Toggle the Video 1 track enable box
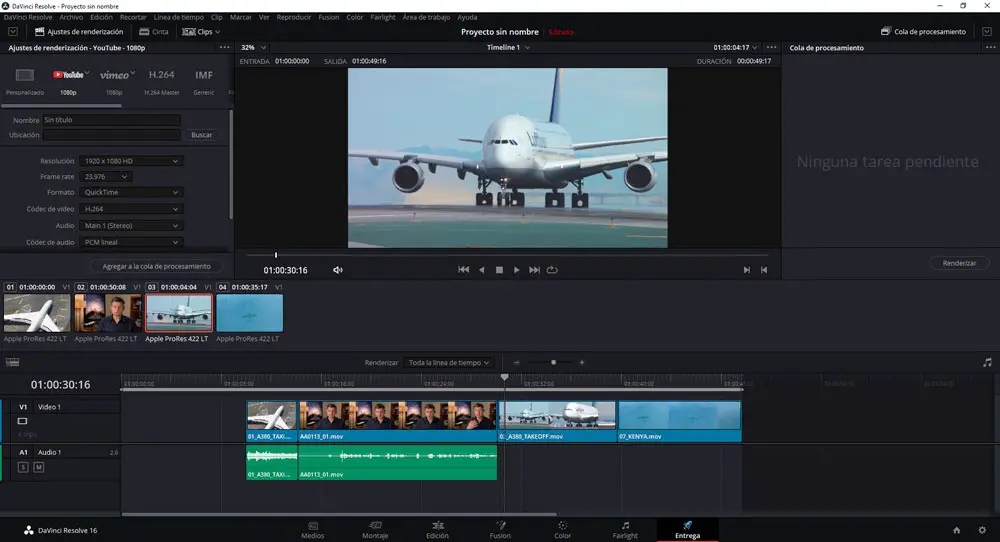The height and width of the screenshot is (542, 1000). pos(23,421)
